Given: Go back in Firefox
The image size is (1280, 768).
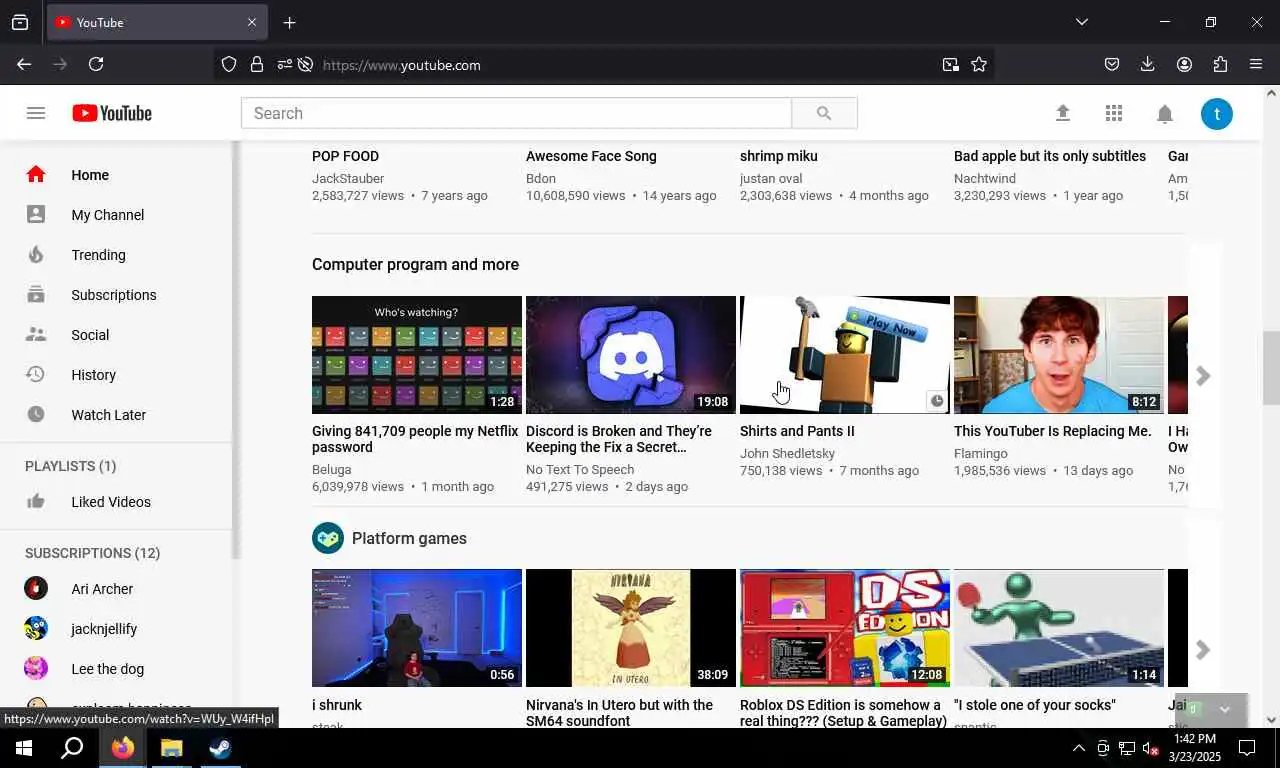Looking at the screenshot, I should click(24, 64).
